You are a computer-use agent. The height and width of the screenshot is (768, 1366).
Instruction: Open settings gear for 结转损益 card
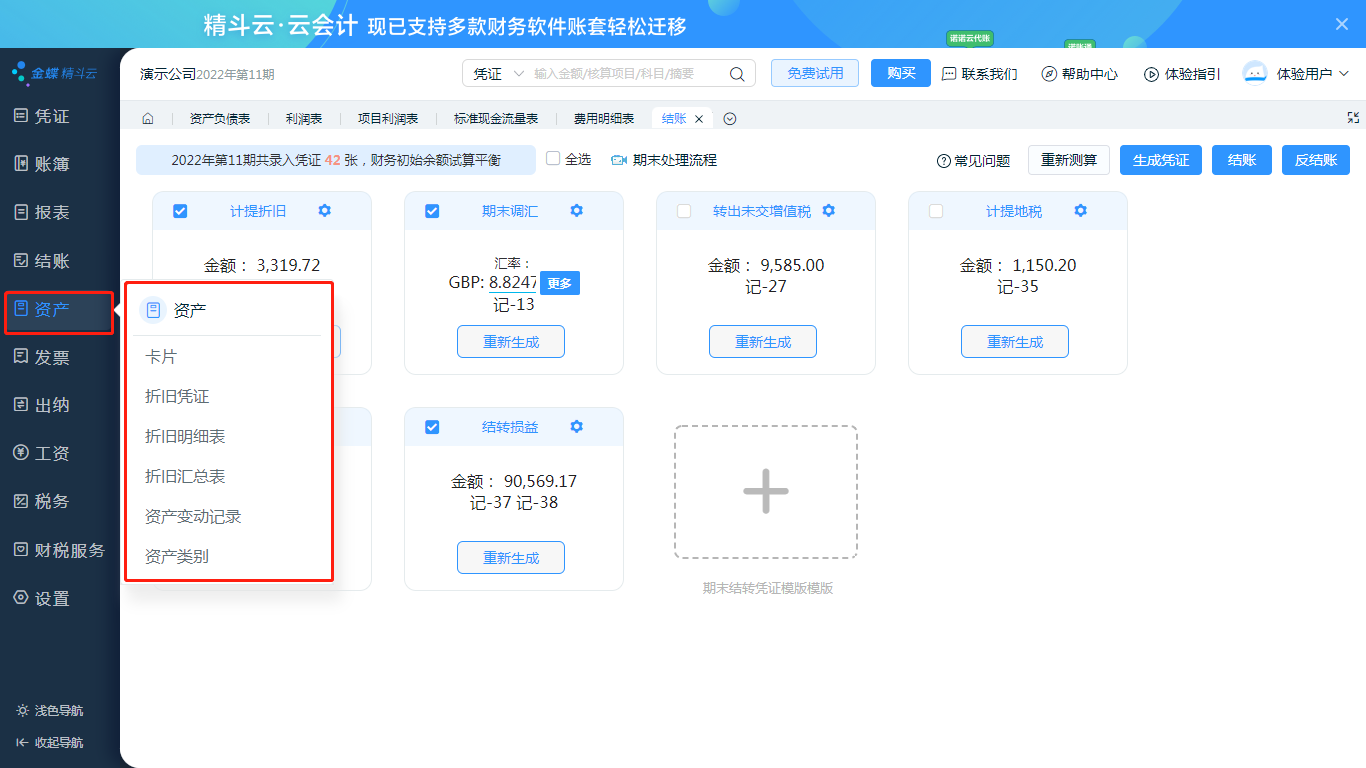(x=576, y=427)
